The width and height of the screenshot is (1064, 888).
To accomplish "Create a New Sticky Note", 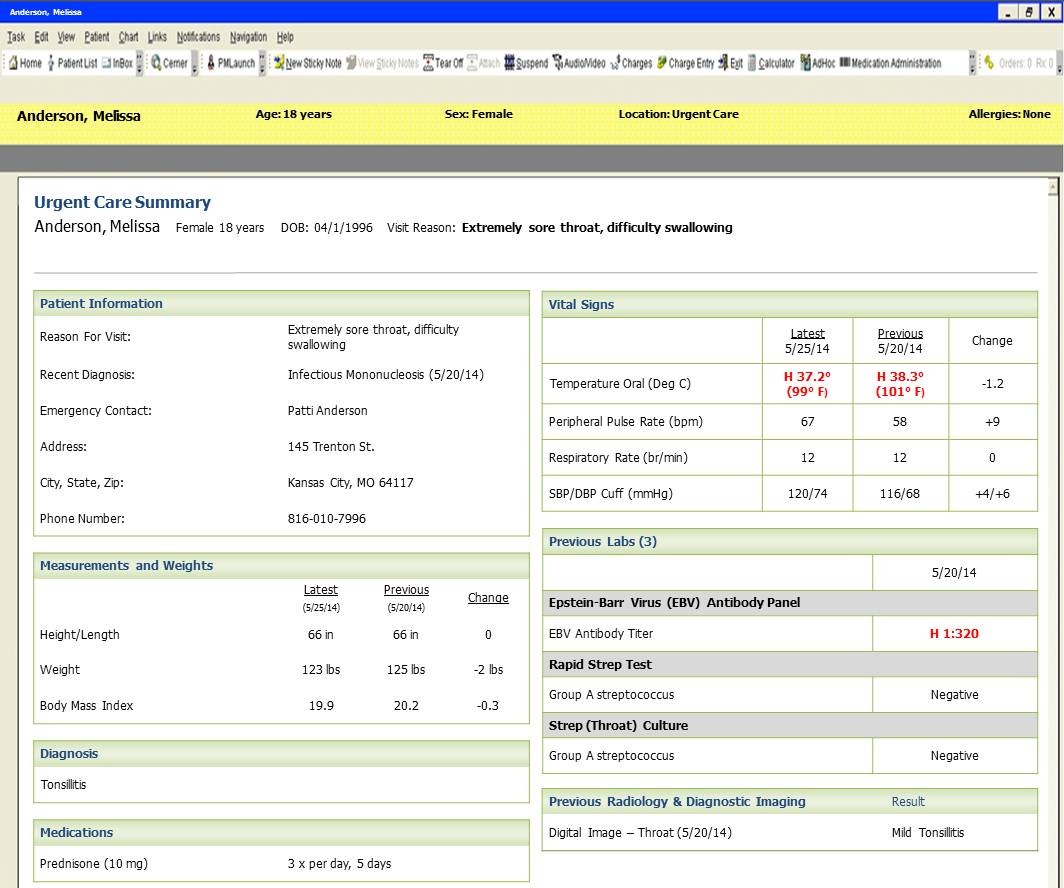I will pos(307,63).
